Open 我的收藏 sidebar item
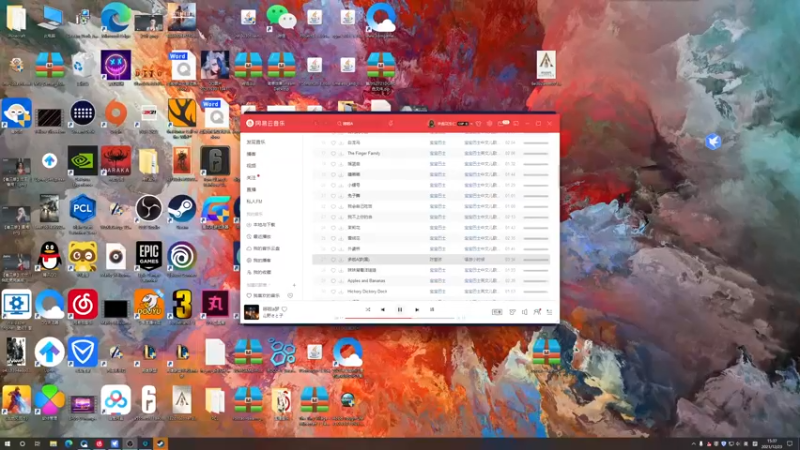The image size is (800, 450). click(x=259, y=272)
